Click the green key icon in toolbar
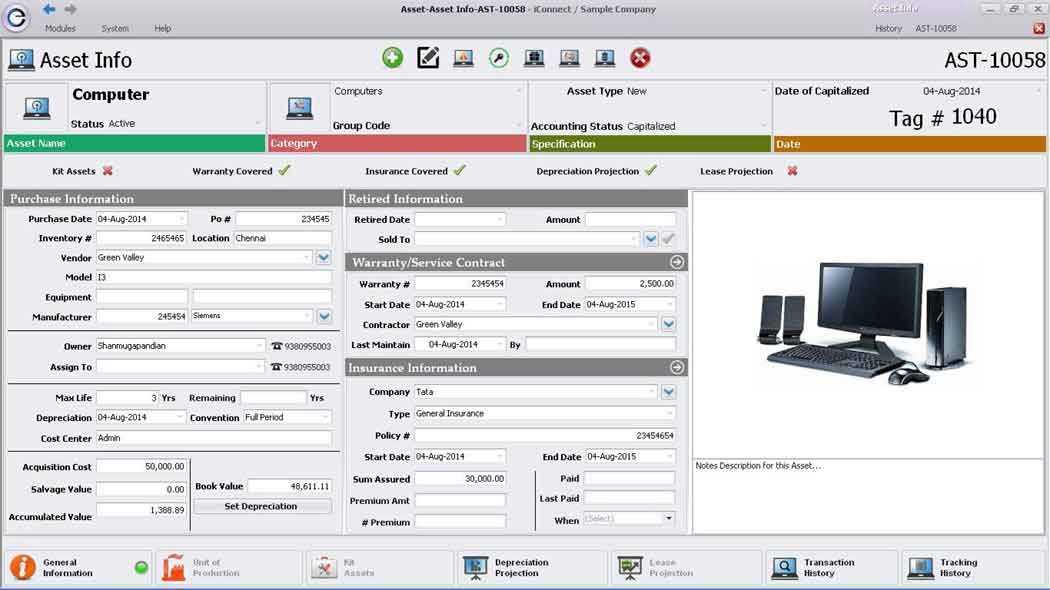 pos(499,58)
